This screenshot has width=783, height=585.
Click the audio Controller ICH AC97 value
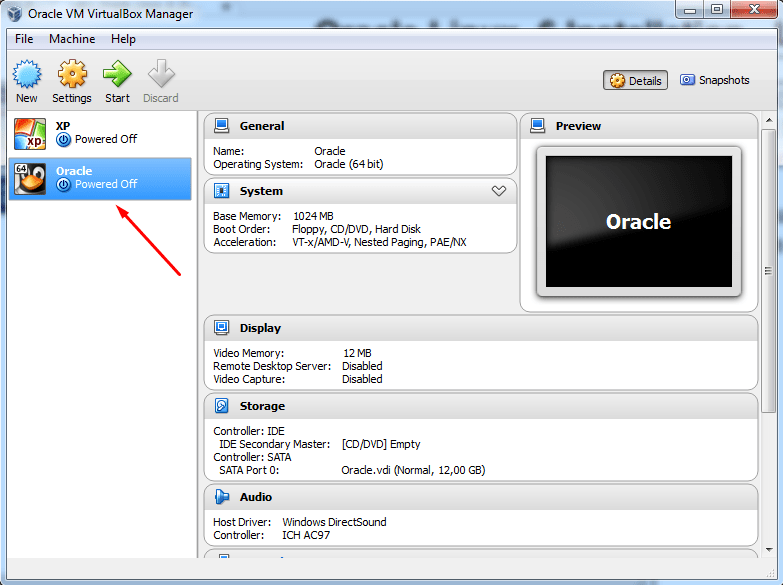pyautogui.click(x=306, y=535)
